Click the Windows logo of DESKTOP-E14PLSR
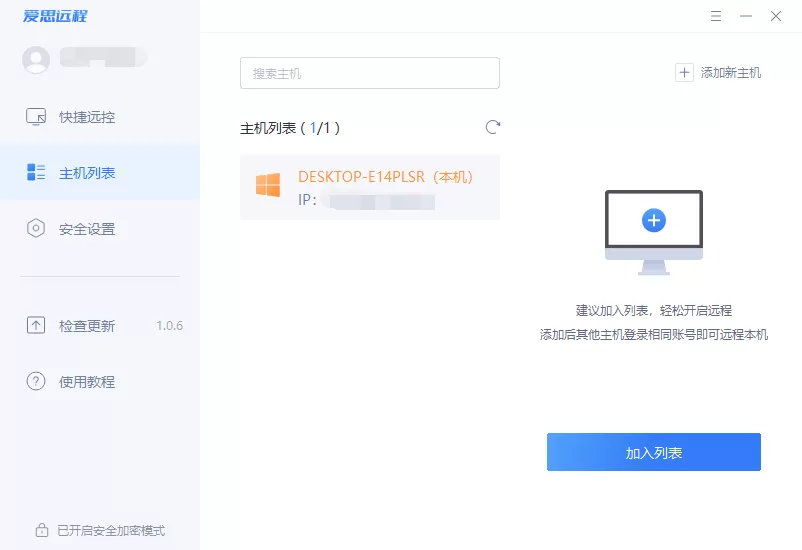Viewport: 802px width, 550px height. (268, 185)
